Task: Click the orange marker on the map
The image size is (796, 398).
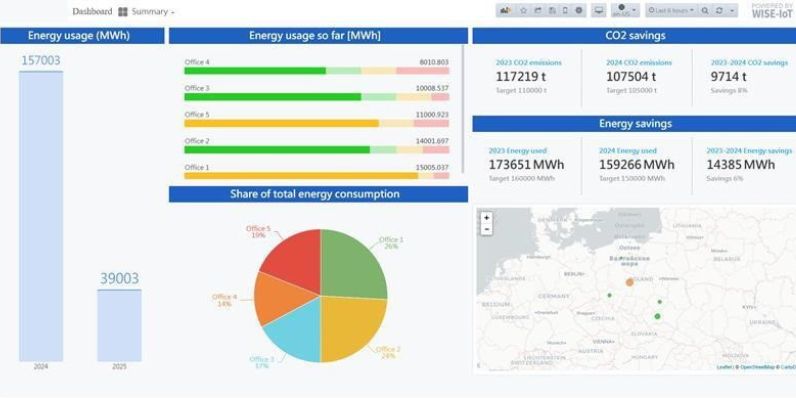Action: point(629,282)
